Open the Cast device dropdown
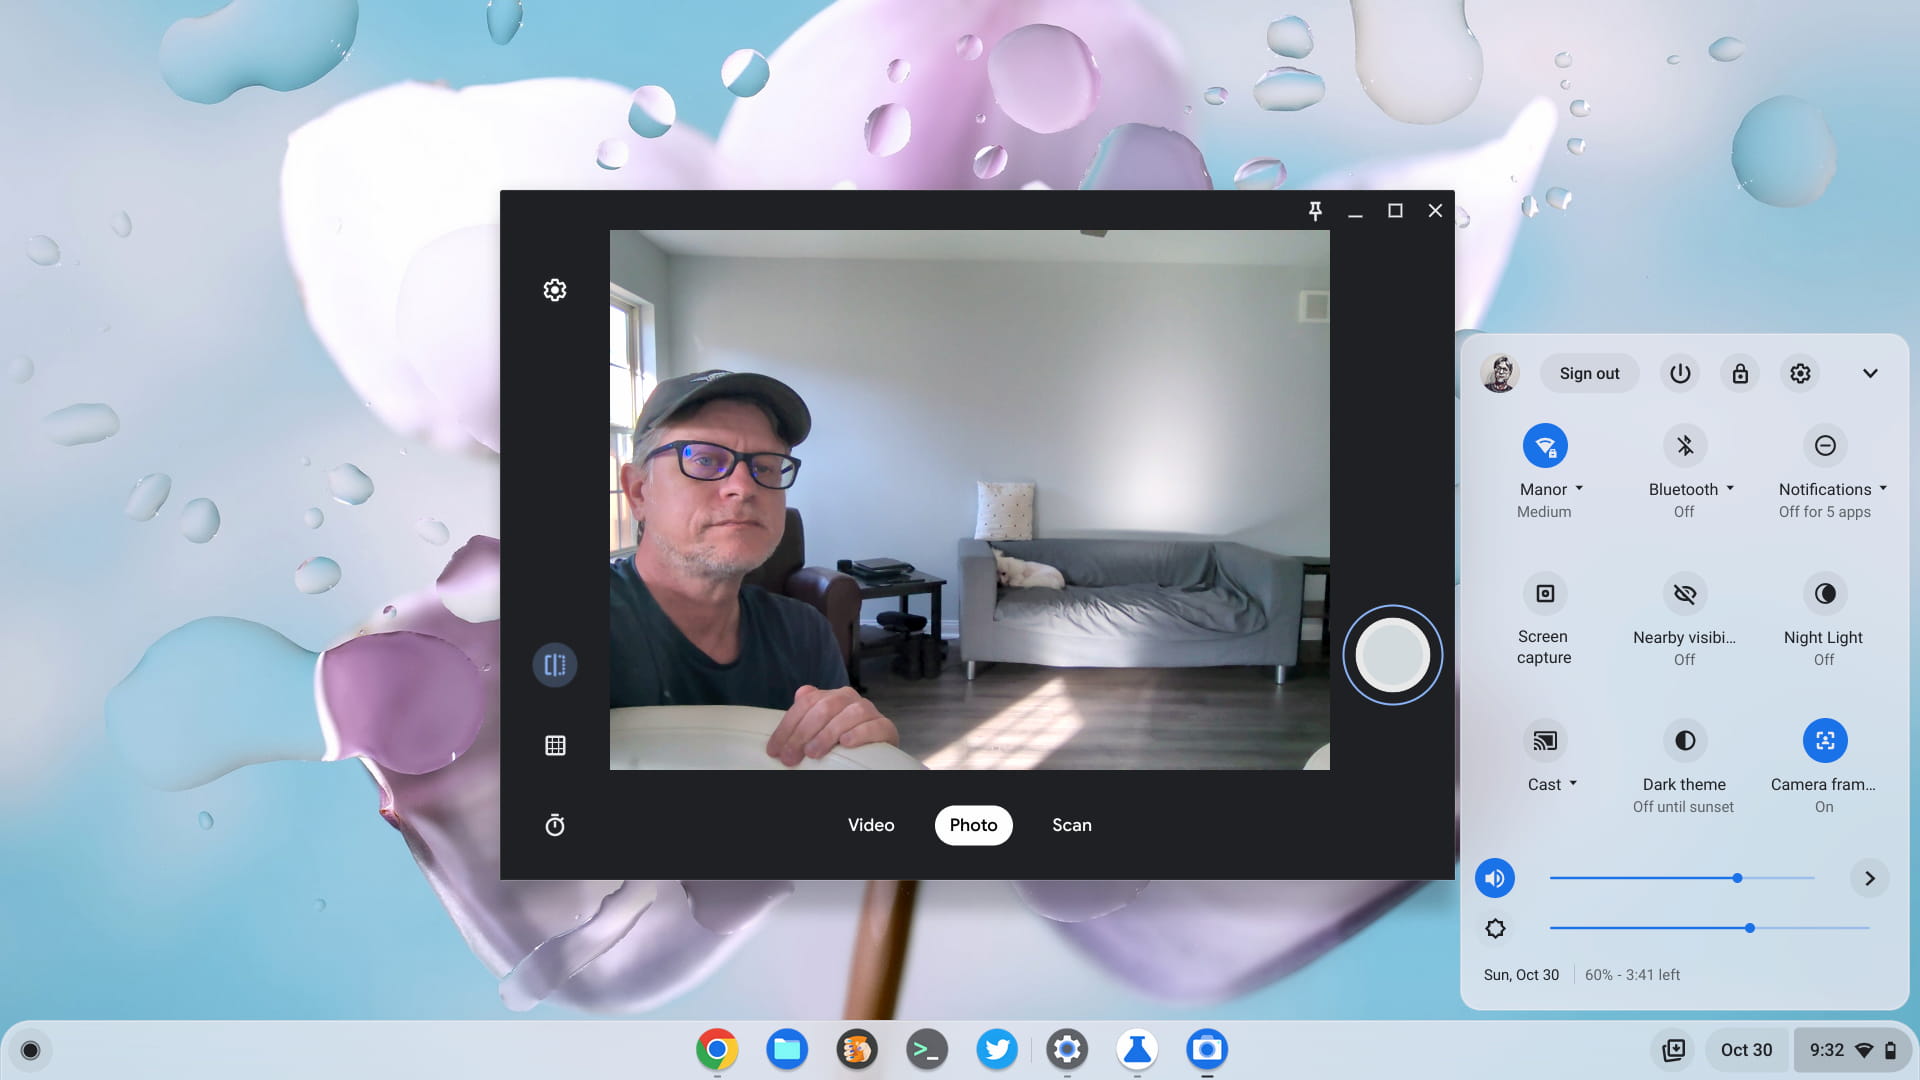The height and width of the screenshot is (1080, 1920). coord(1552,784)
